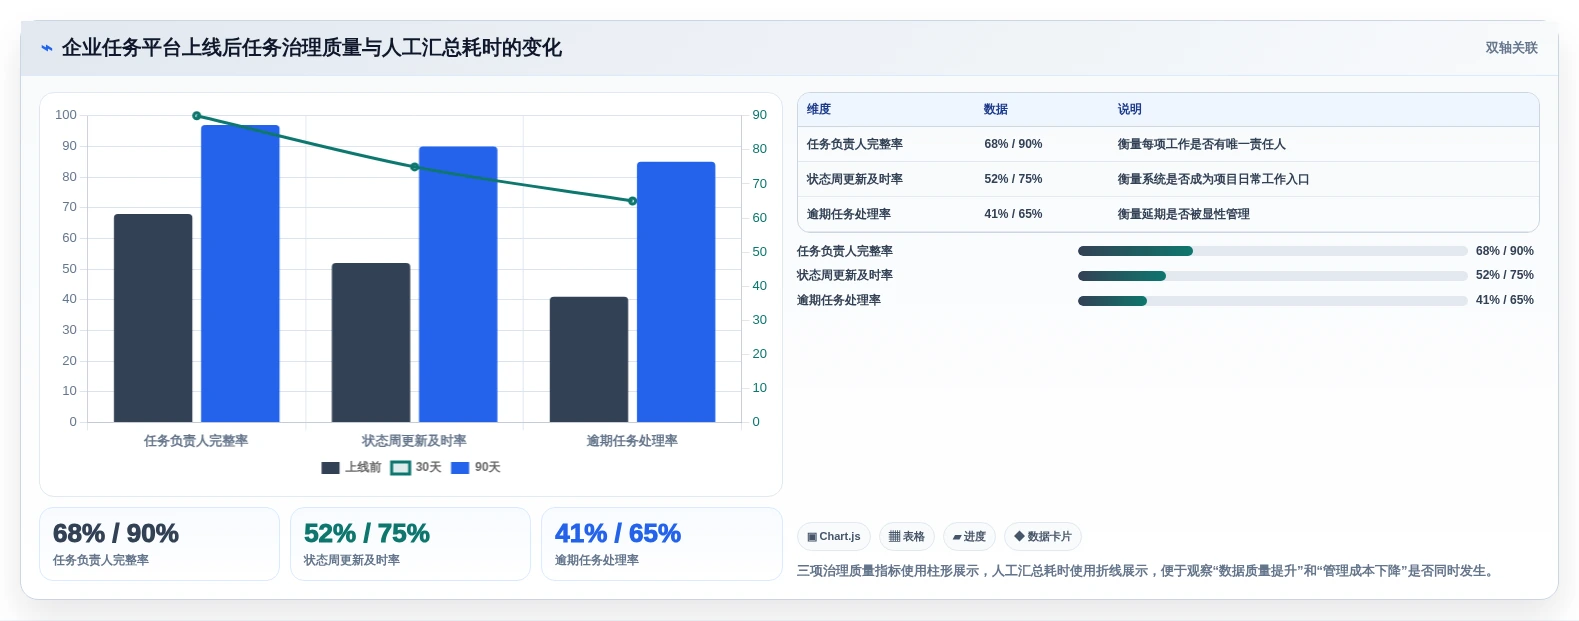Image resolution: width=1579 pixels, height=621 pixels.
Task: Toggle the 90天 legend entry
Action: pos(475,467)
